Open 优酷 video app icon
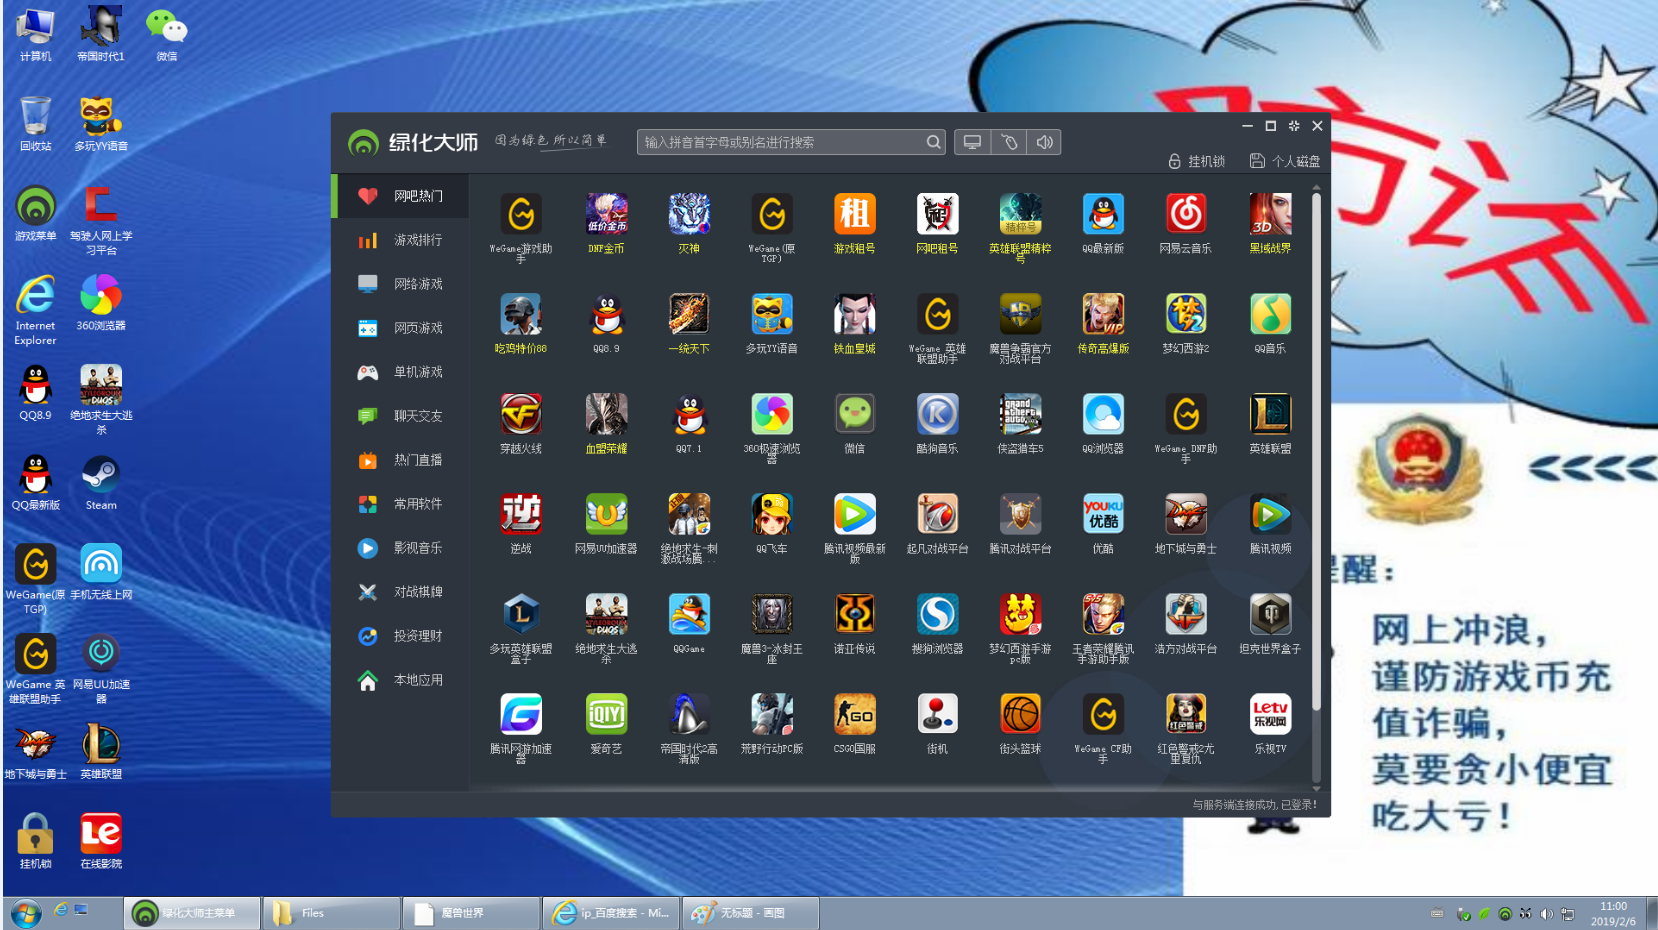 pos(1103,515)
